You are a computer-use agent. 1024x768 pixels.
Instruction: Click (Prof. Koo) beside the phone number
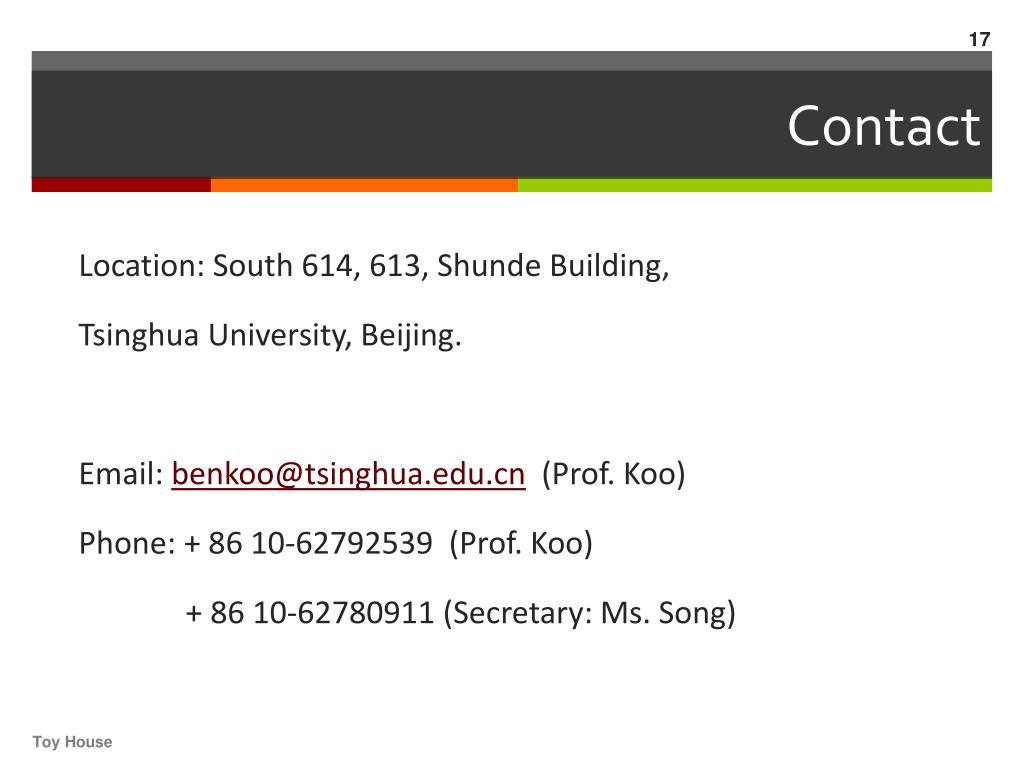521,543
